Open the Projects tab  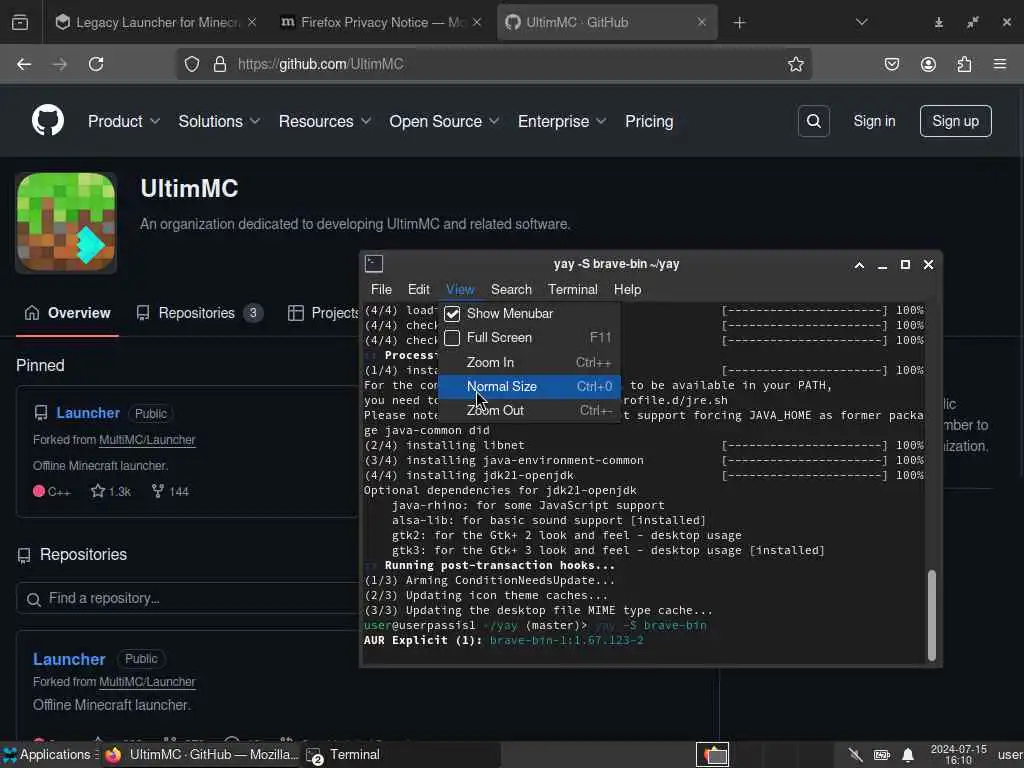(x=323, y=313)
